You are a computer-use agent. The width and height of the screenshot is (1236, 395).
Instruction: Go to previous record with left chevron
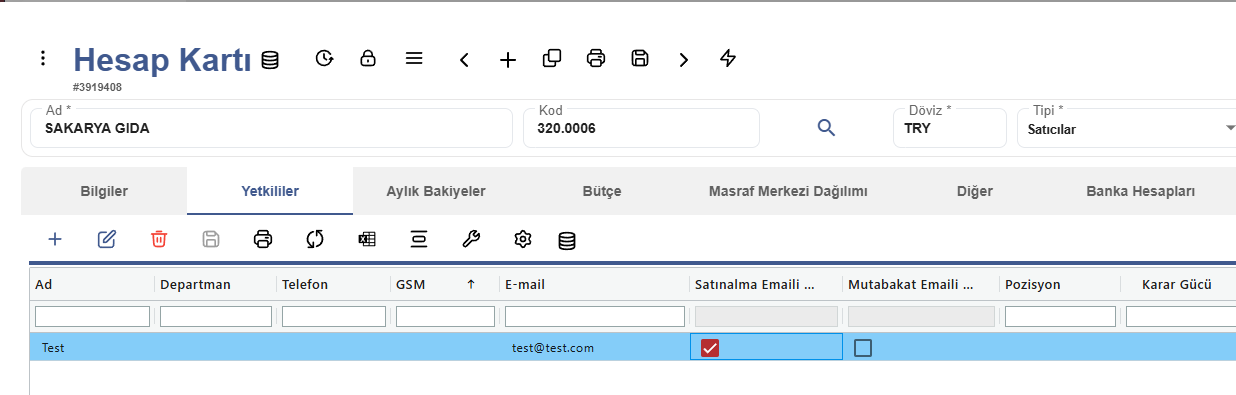click(464, 60)
